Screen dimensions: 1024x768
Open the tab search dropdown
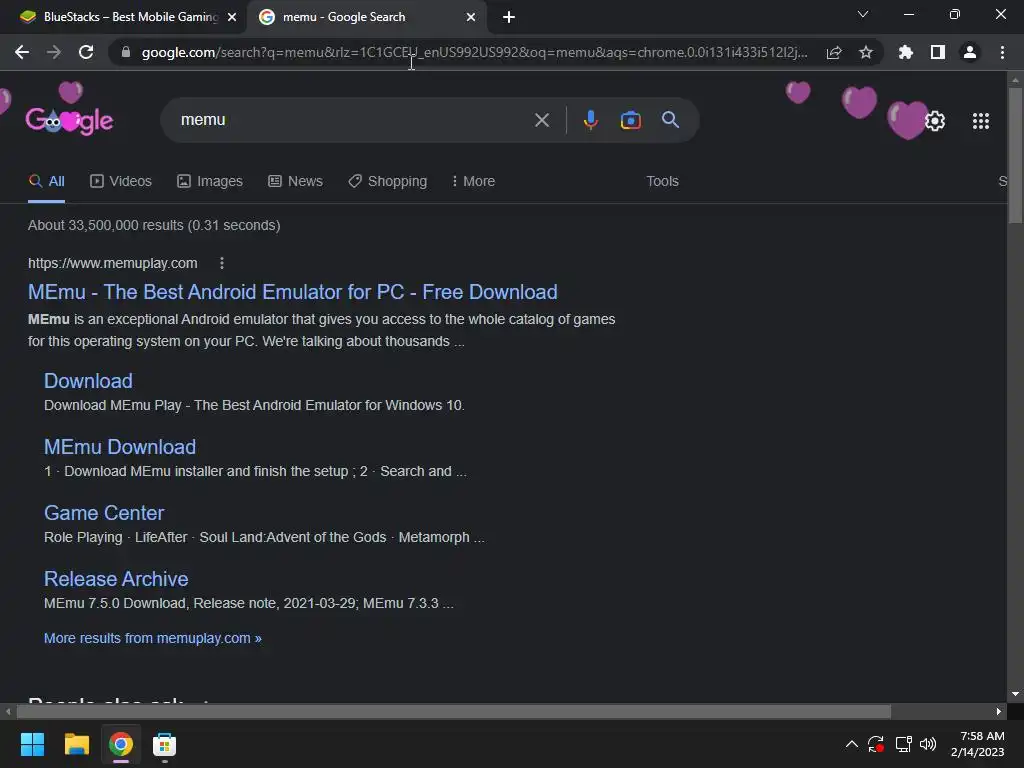[863, 14]
